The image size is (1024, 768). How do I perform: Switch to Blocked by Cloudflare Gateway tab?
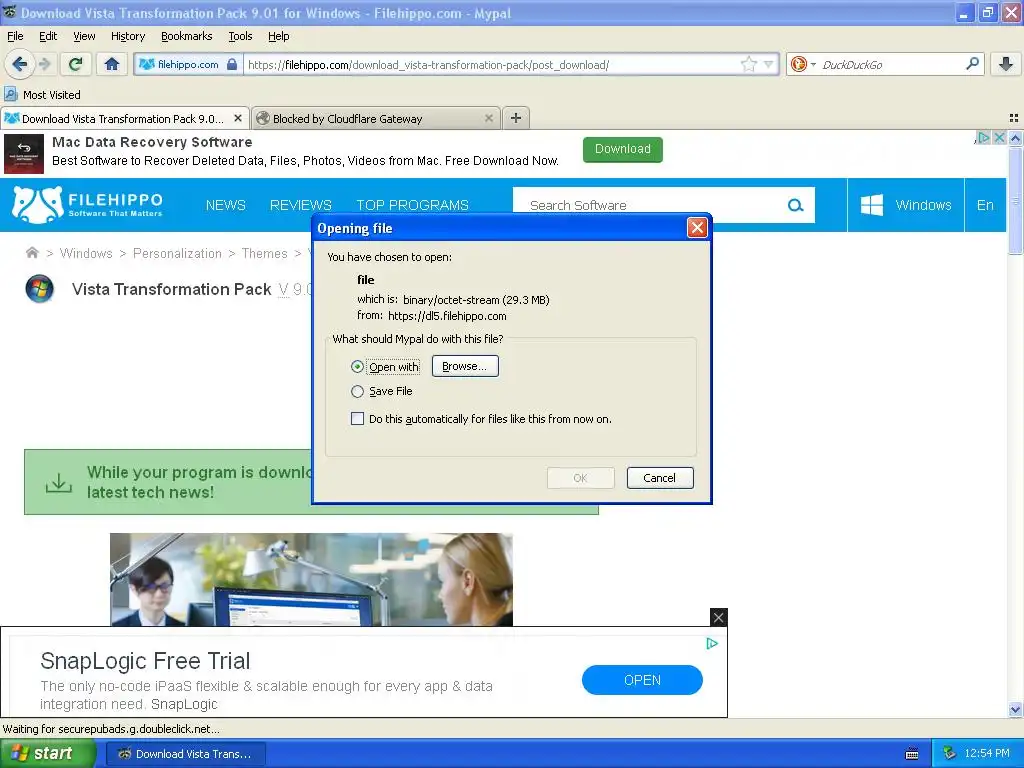coord(376,118)
